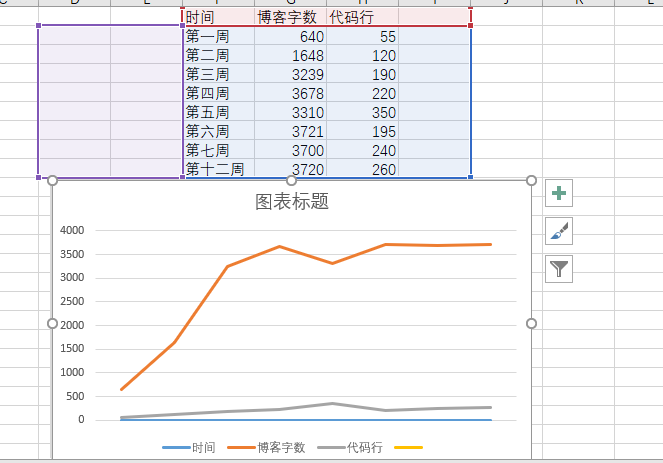Click the chart's right-middle resize handle
The image size is (663, 463).
[x=531, y=323]
